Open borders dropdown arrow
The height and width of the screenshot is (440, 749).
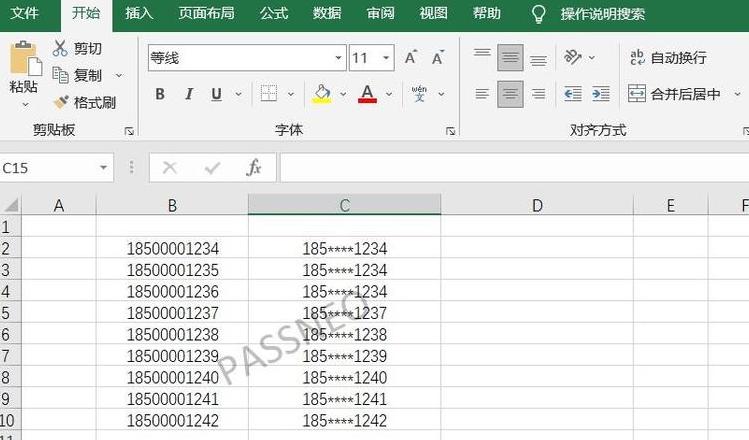tap(290, 94)
